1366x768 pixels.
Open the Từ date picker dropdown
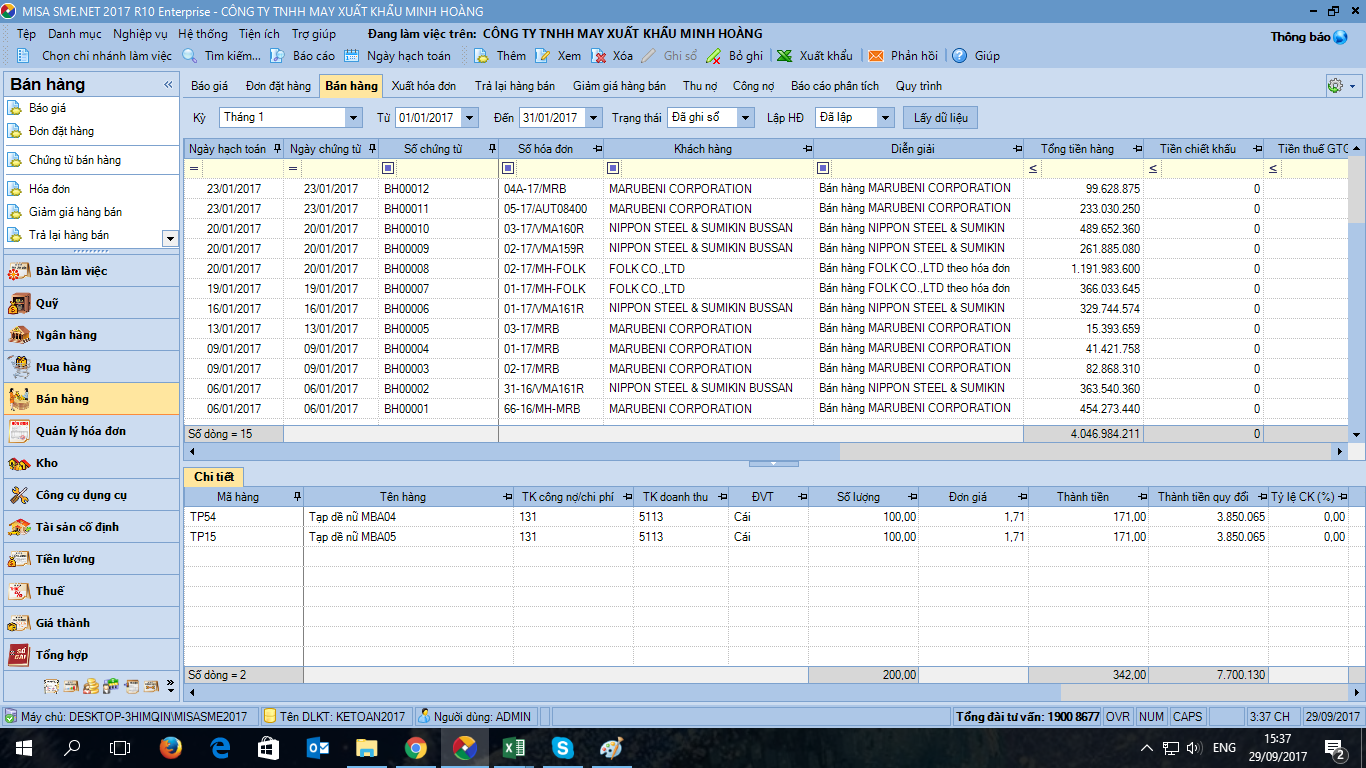point(469,118)
